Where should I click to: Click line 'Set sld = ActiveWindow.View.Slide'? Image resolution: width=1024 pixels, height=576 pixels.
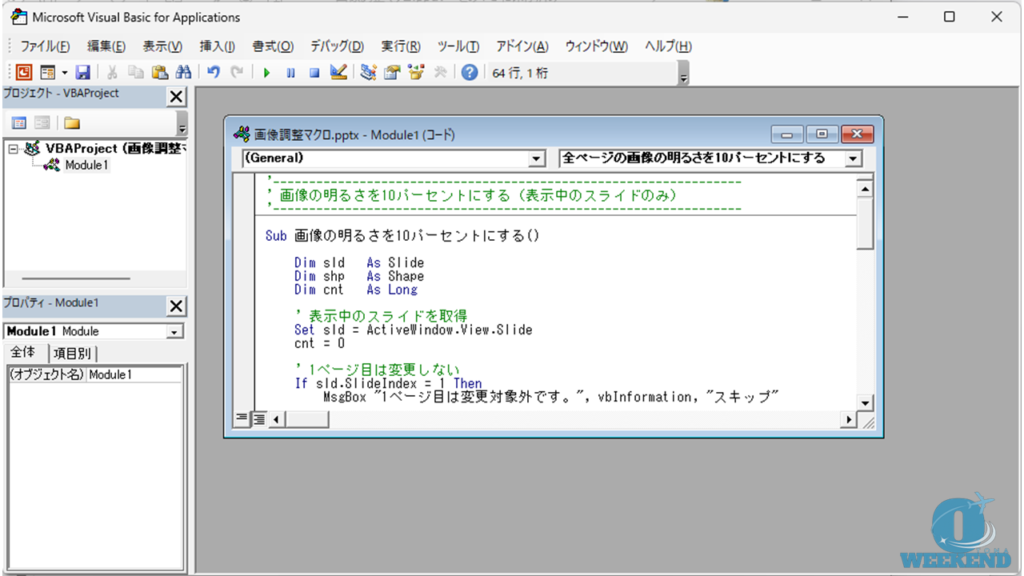click(413, 330)
